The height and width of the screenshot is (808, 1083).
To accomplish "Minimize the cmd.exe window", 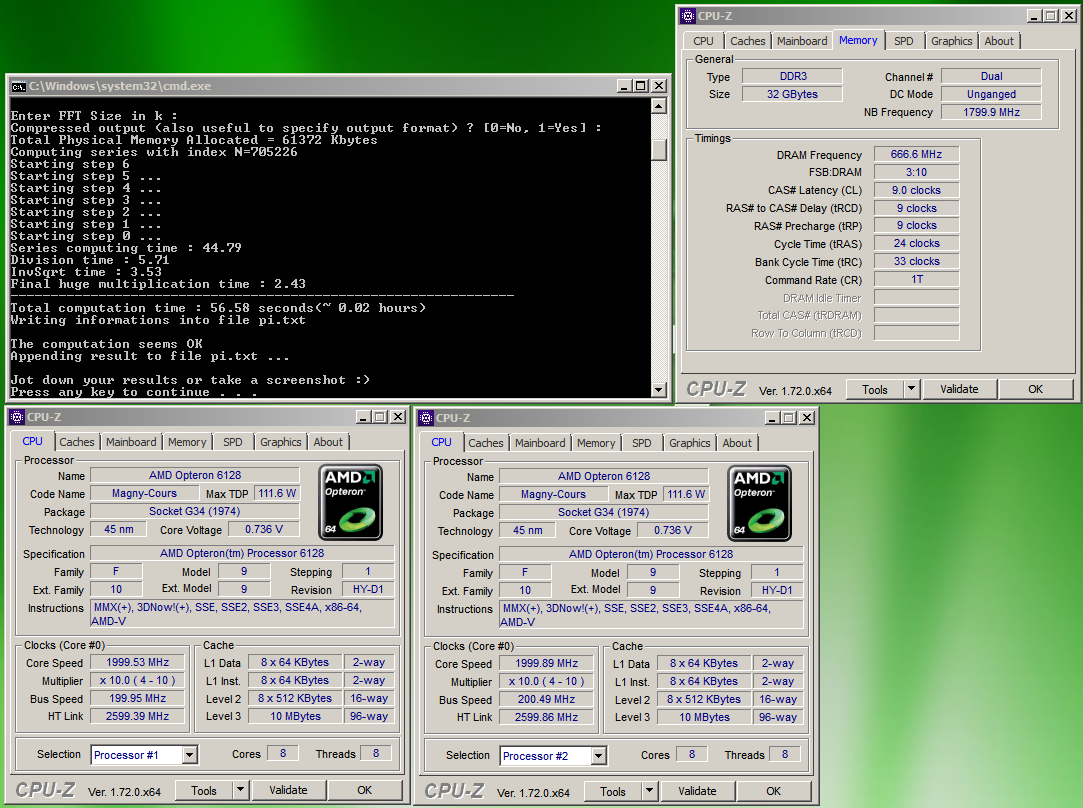I will 624,86.
